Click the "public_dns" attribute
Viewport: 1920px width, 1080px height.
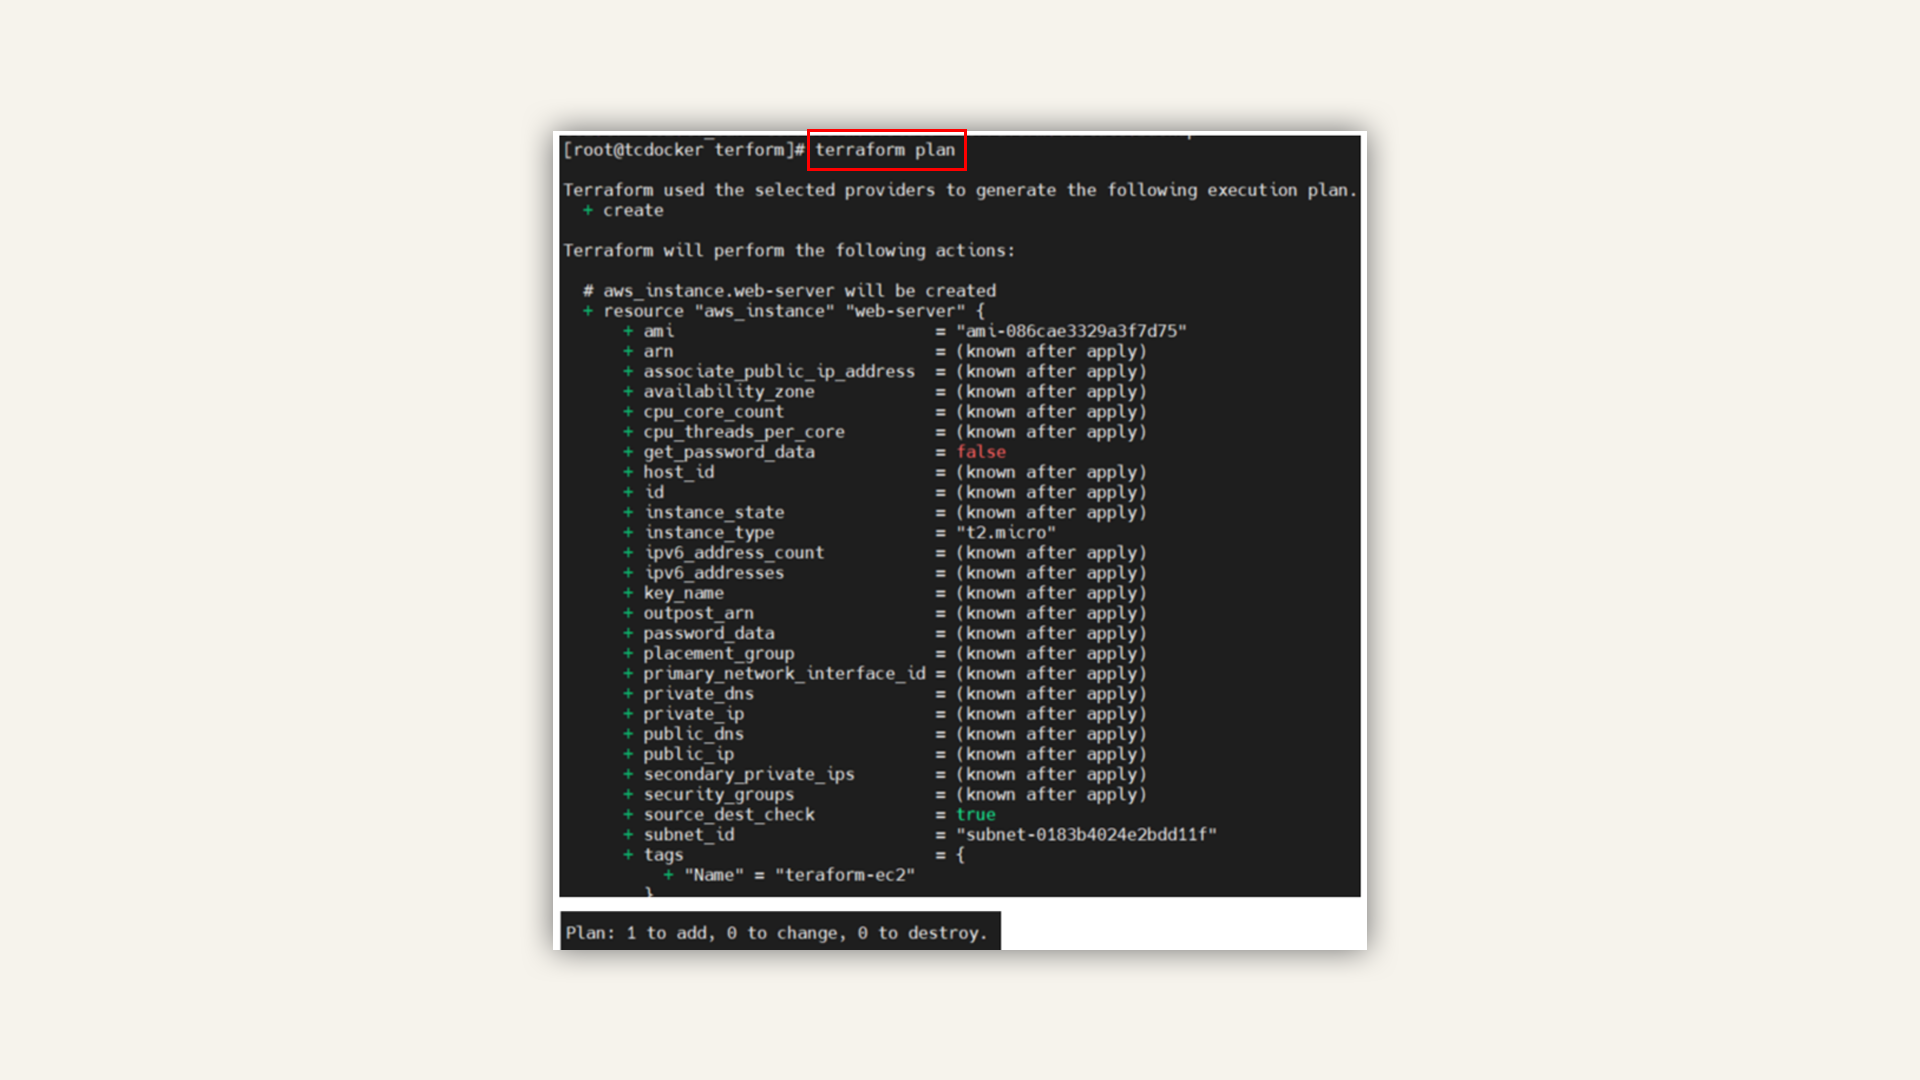(693, 734)
